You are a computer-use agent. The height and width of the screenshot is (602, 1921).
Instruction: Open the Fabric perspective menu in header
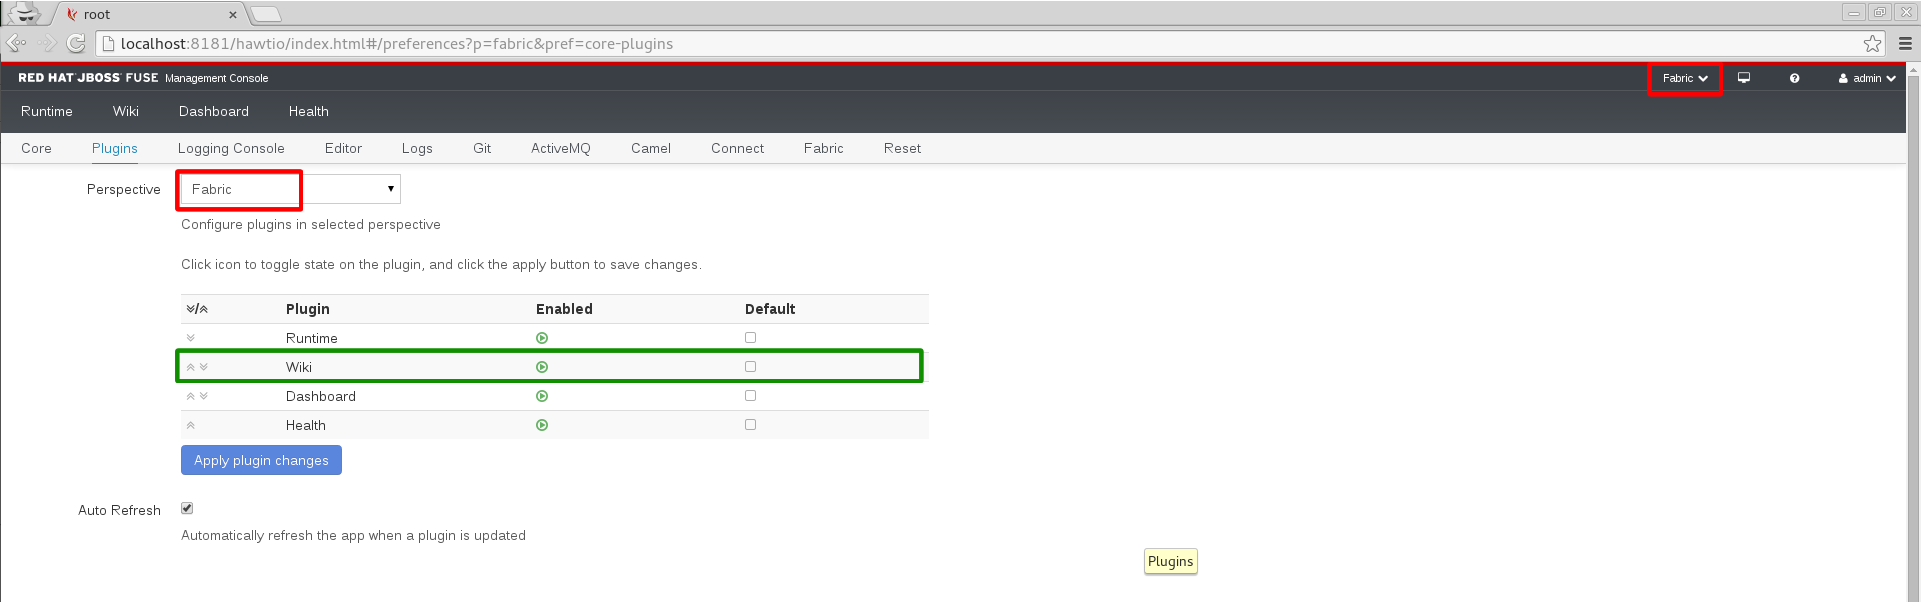(1685, 78)
